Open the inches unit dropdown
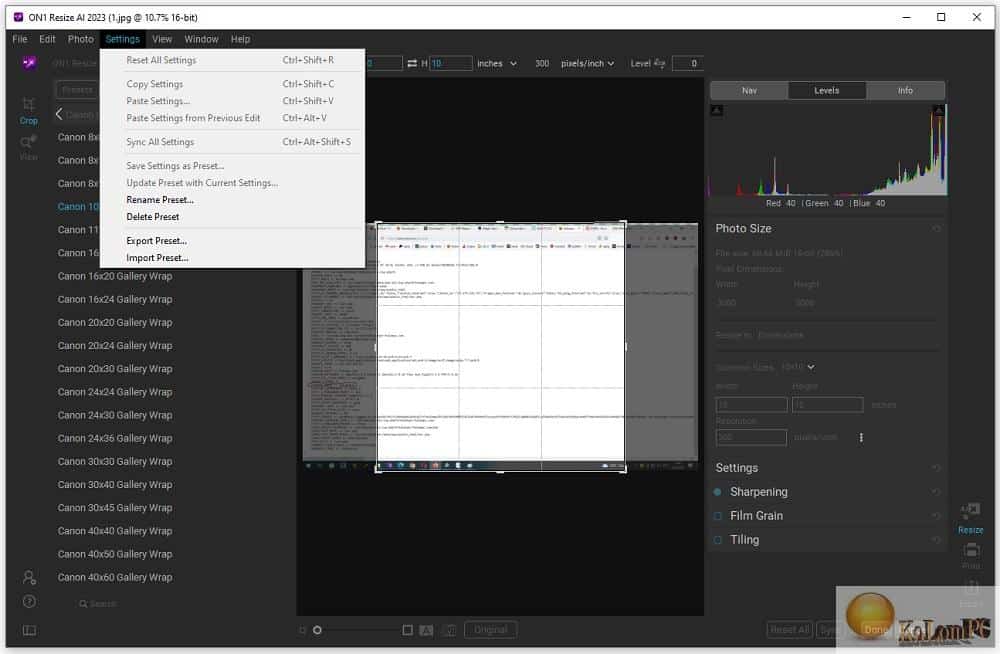 tap(497, 63)
